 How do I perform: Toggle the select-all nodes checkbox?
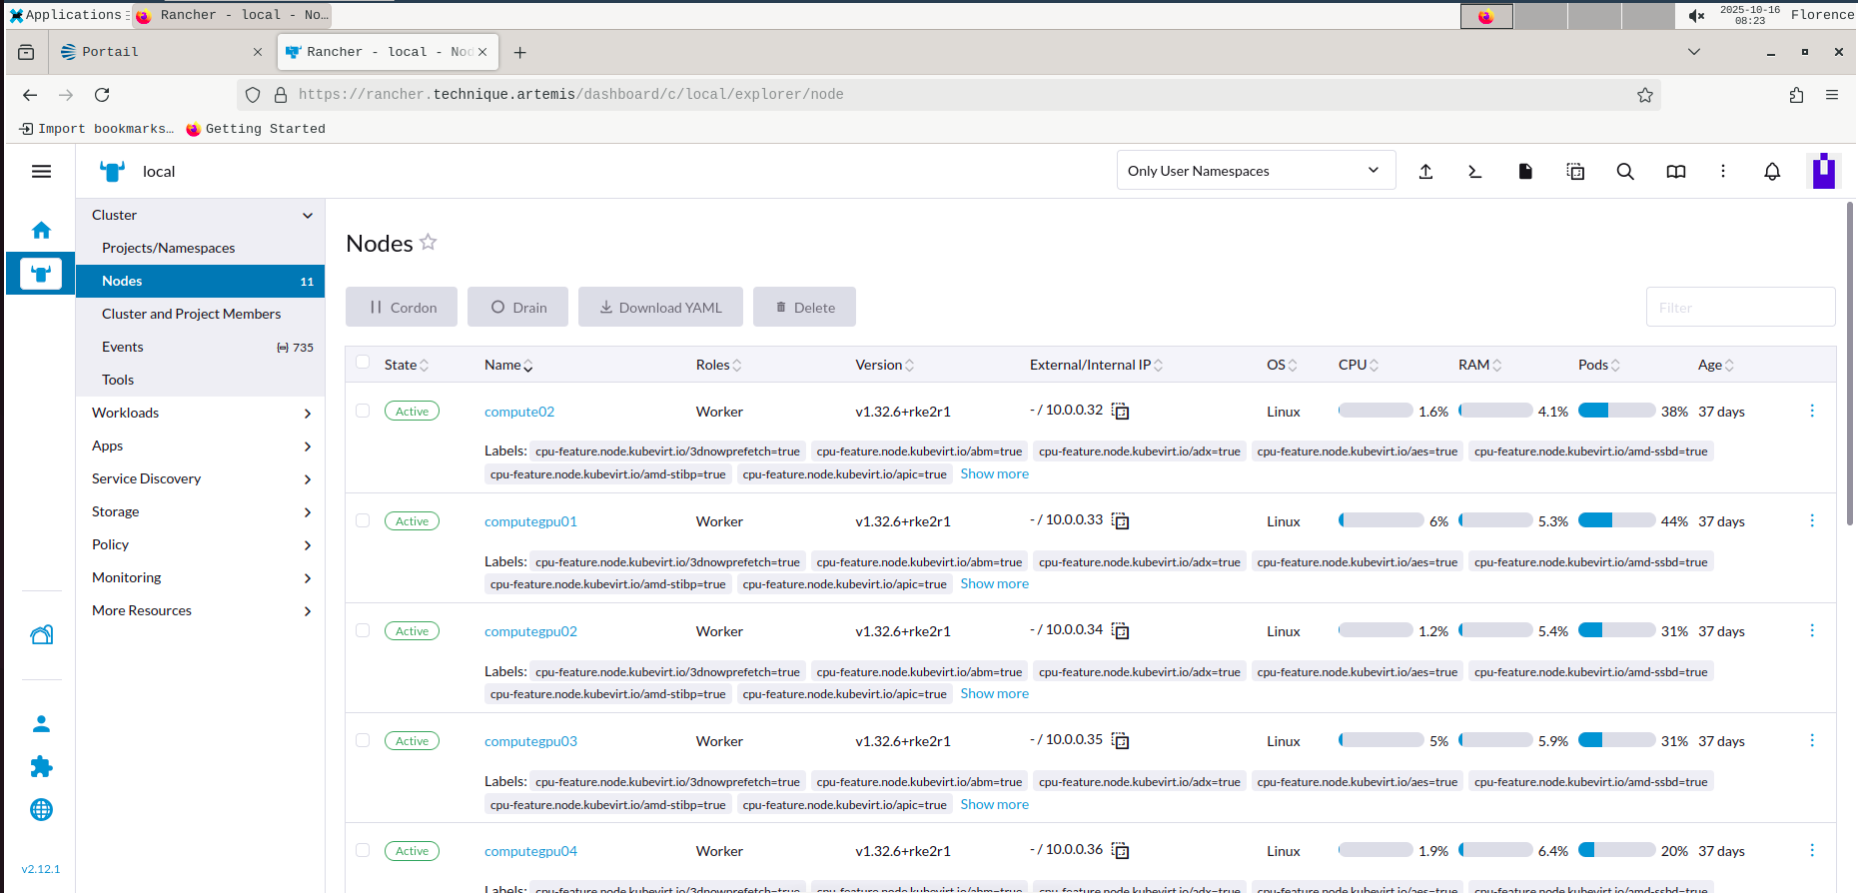click(x=362, y=363)
